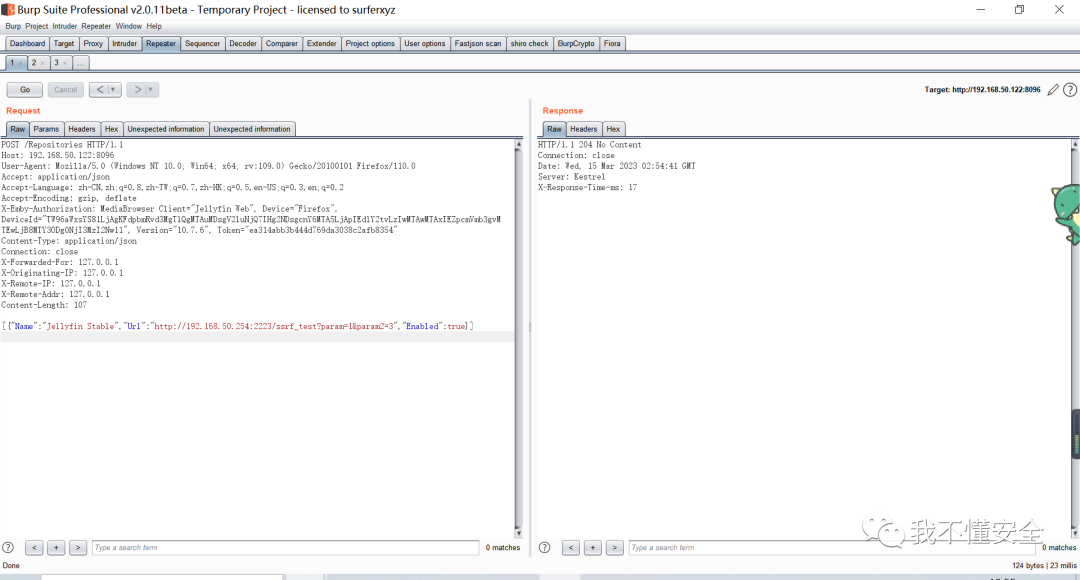
Task: Go to next match in request search
Action: coord(78,548)
